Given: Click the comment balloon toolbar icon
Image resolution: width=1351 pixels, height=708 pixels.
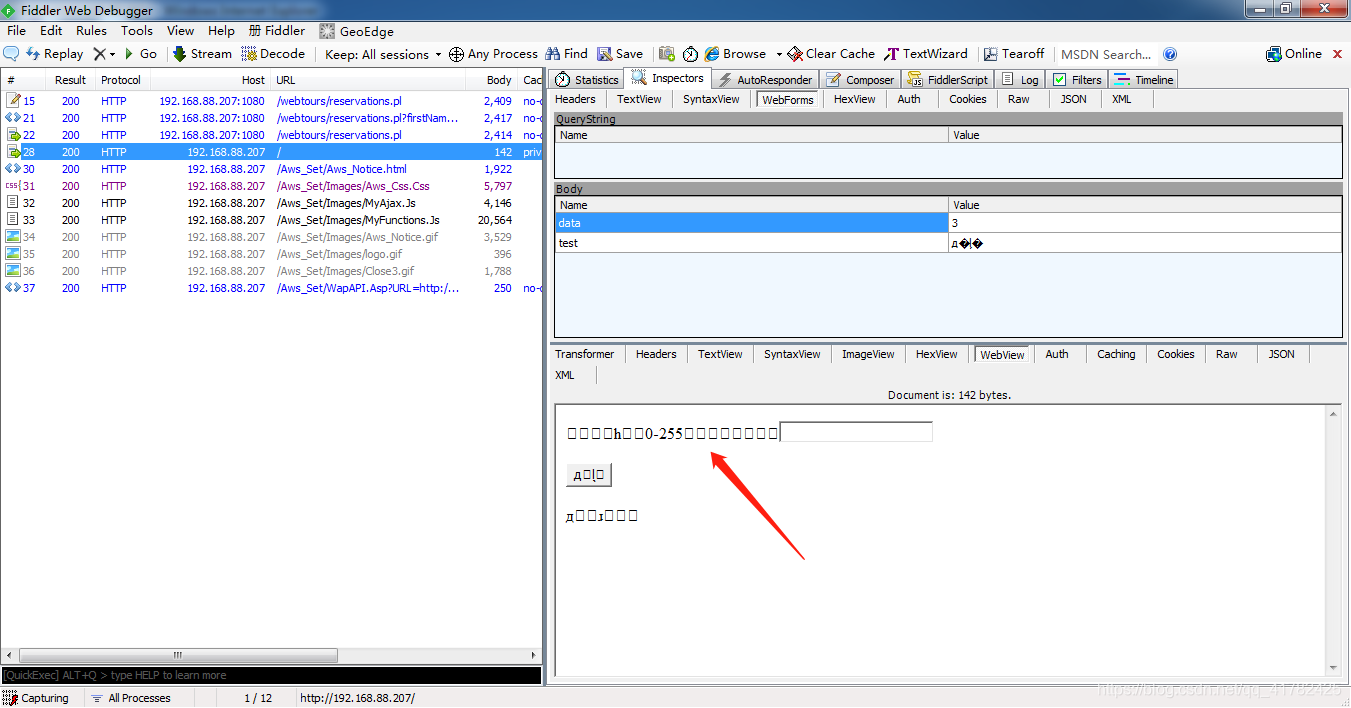Looking at the screenshot, I should click(12, 54).
